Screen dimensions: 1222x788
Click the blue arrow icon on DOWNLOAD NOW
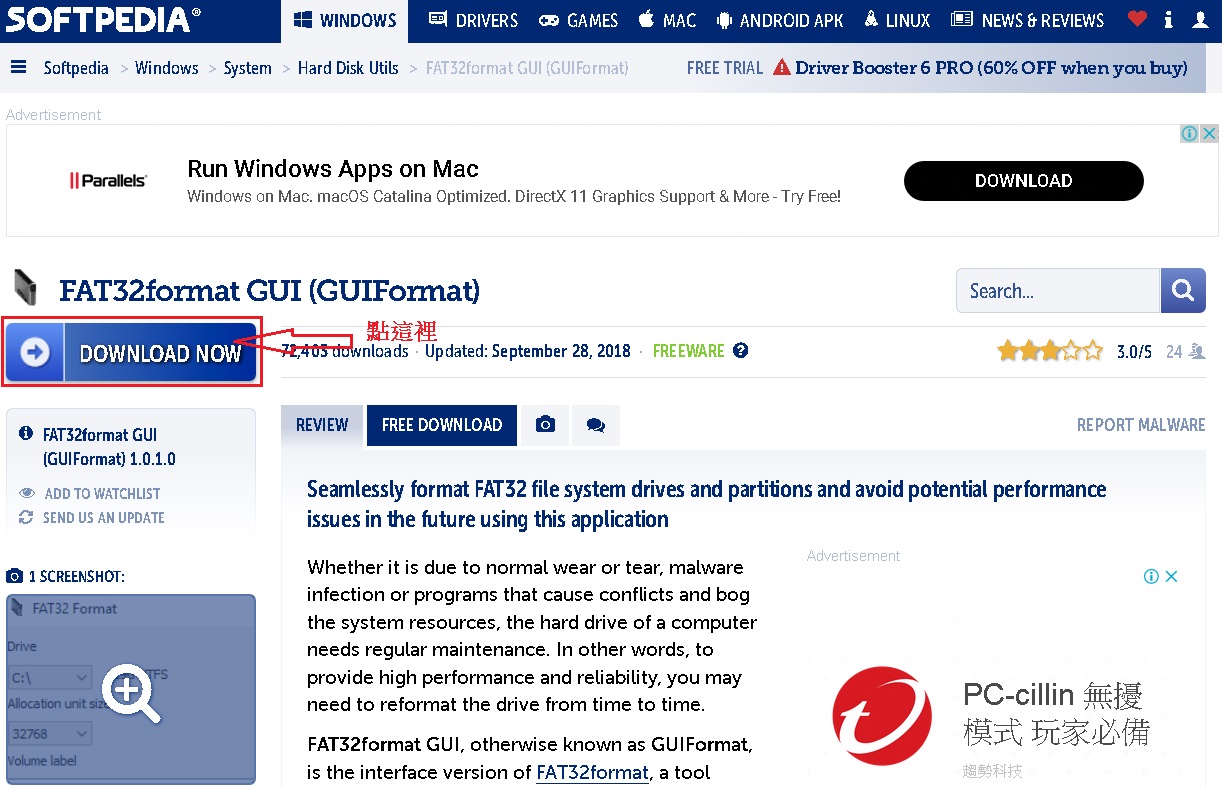(35, 352)
